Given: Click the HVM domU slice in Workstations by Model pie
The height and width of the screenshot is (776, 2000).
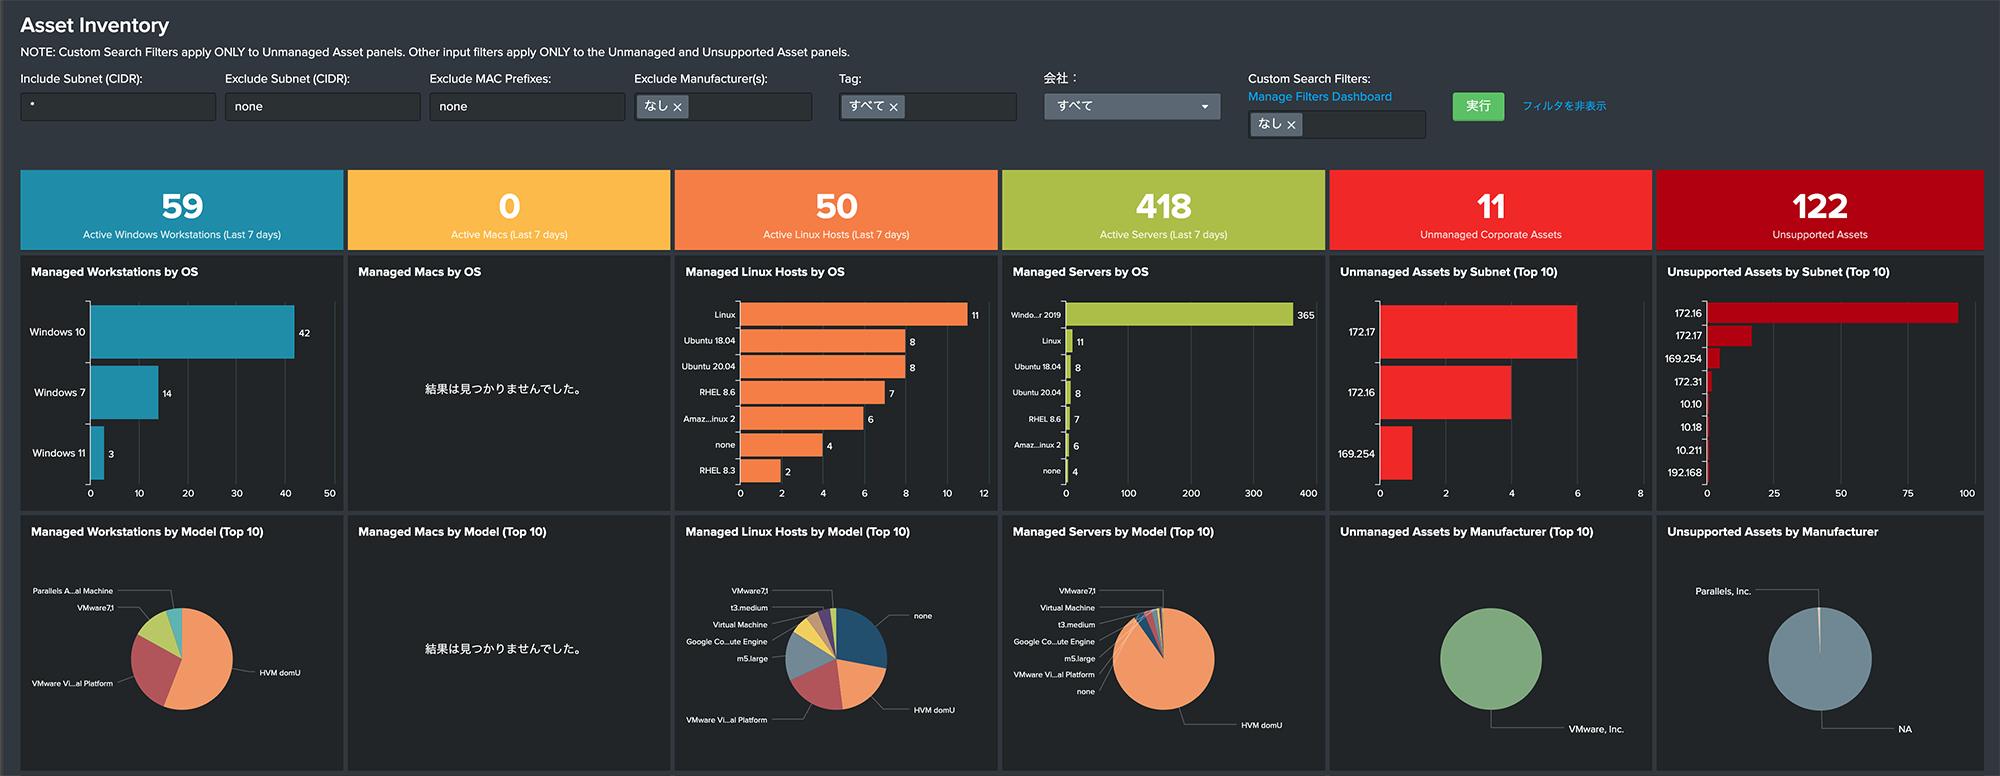Looking at the screenshot, I should [205, 661].
